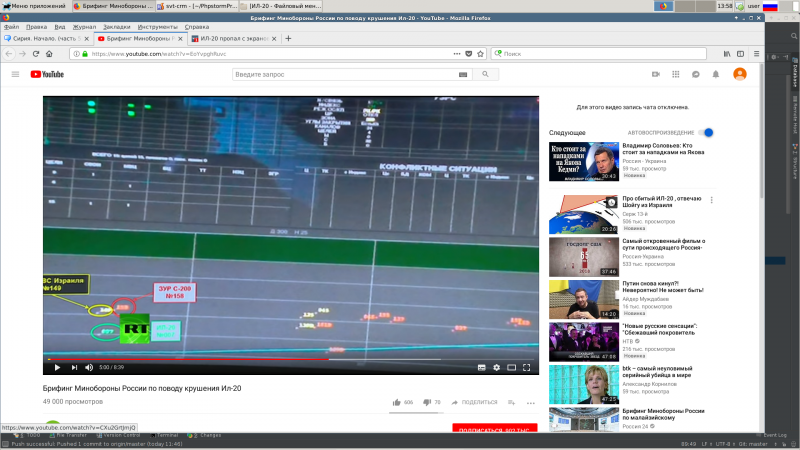Open a new browser tab
Image resolution: width=800 pixels, height=450 pixels.
tap(288, 39)
